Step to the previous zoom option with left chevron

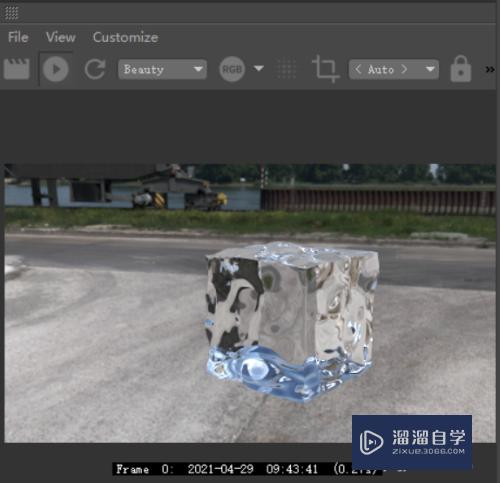click(x=358, y=69)
